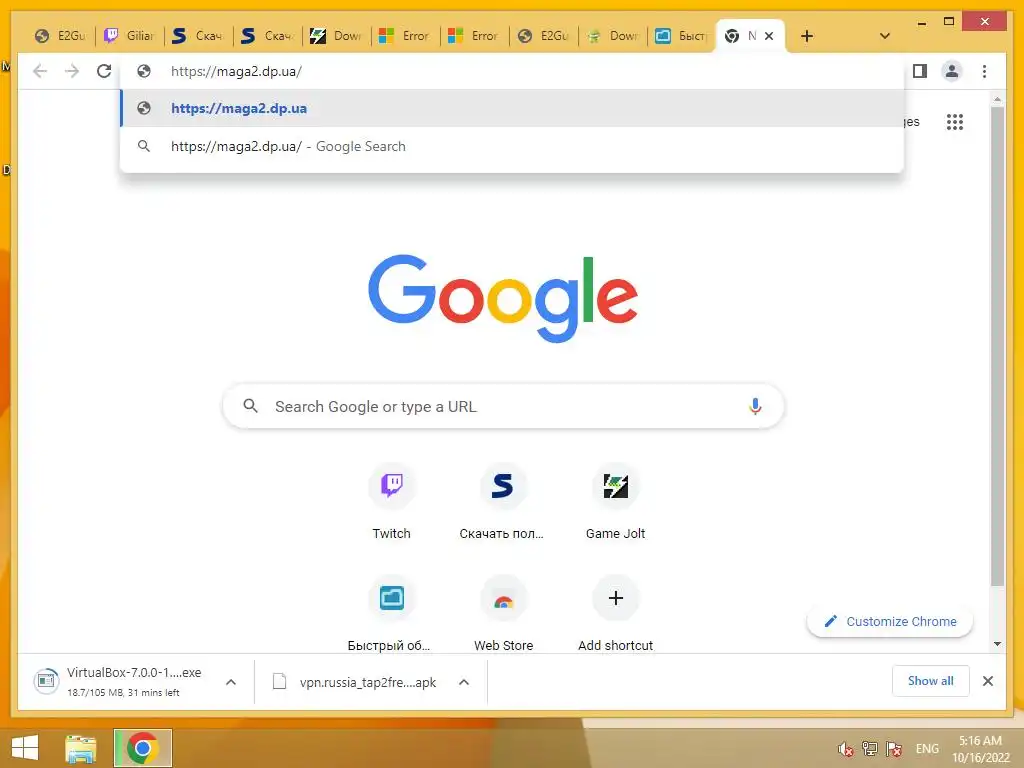Switch to the second Скач tab

(x=267, y=36)
